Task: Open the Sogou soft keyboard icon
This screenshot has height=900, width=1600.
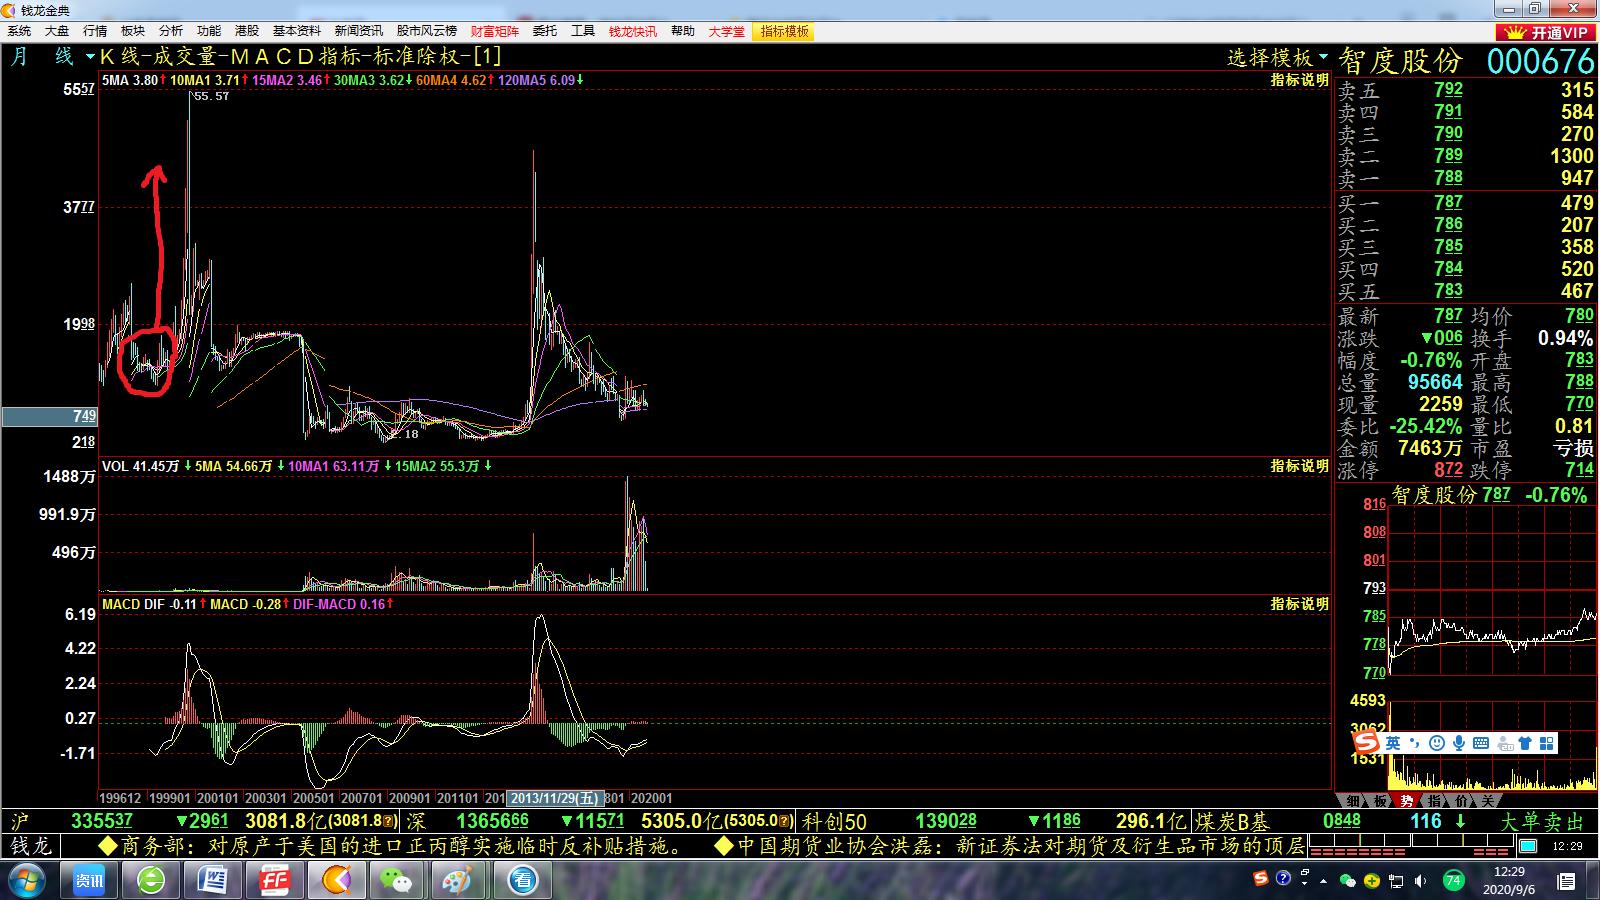Action: (x=1481, y=743)
